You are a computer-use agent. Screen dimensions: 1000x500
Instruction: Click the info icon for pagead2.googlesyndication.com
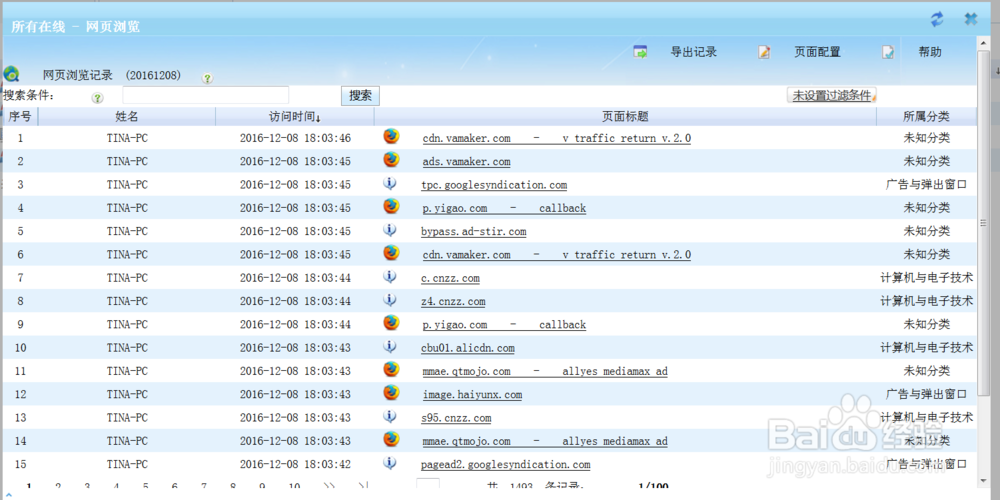pos(390,463)
